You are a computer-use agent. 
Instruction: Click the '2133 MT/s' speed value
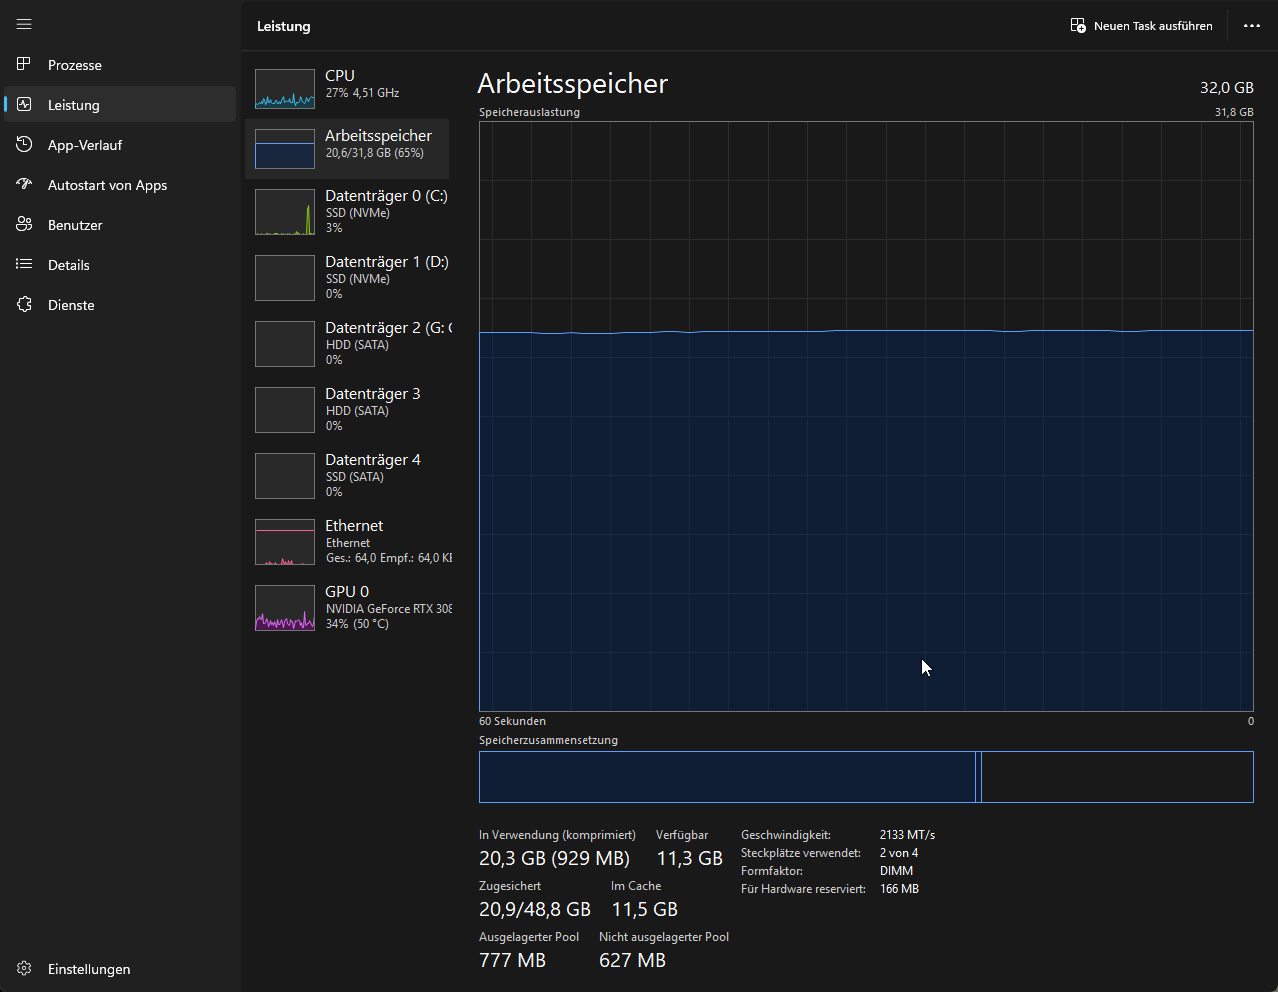point(907,835)
